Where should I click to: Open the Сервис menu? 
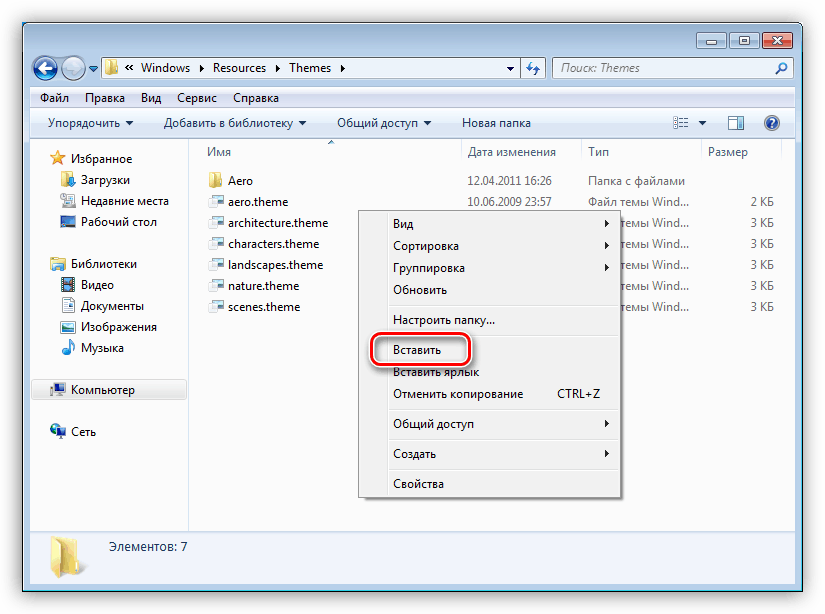point(197,98)
